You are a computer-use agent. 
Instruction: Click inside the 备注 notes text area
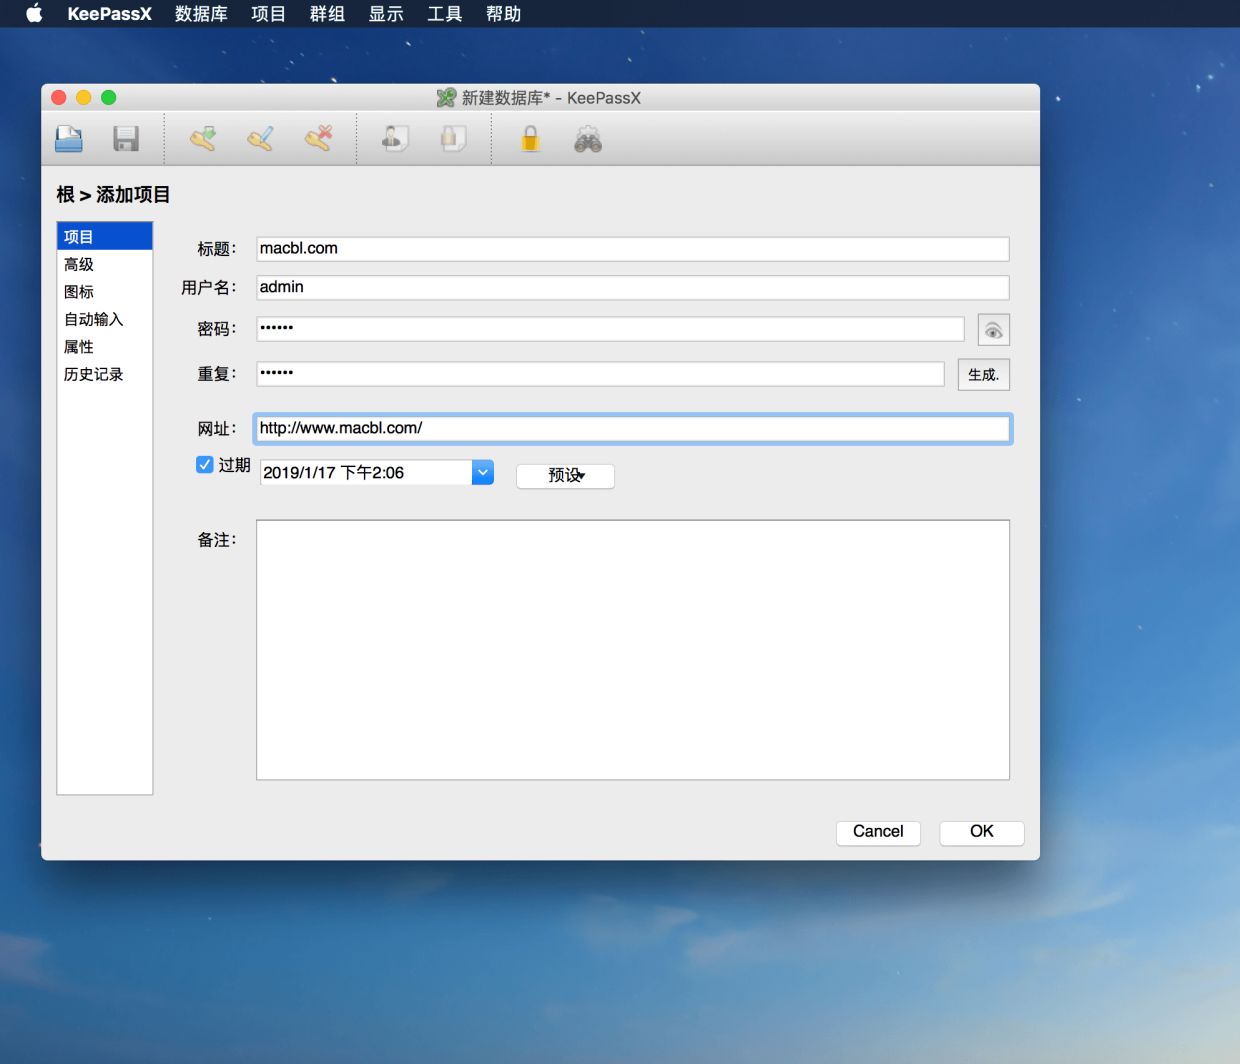(633, 650)
